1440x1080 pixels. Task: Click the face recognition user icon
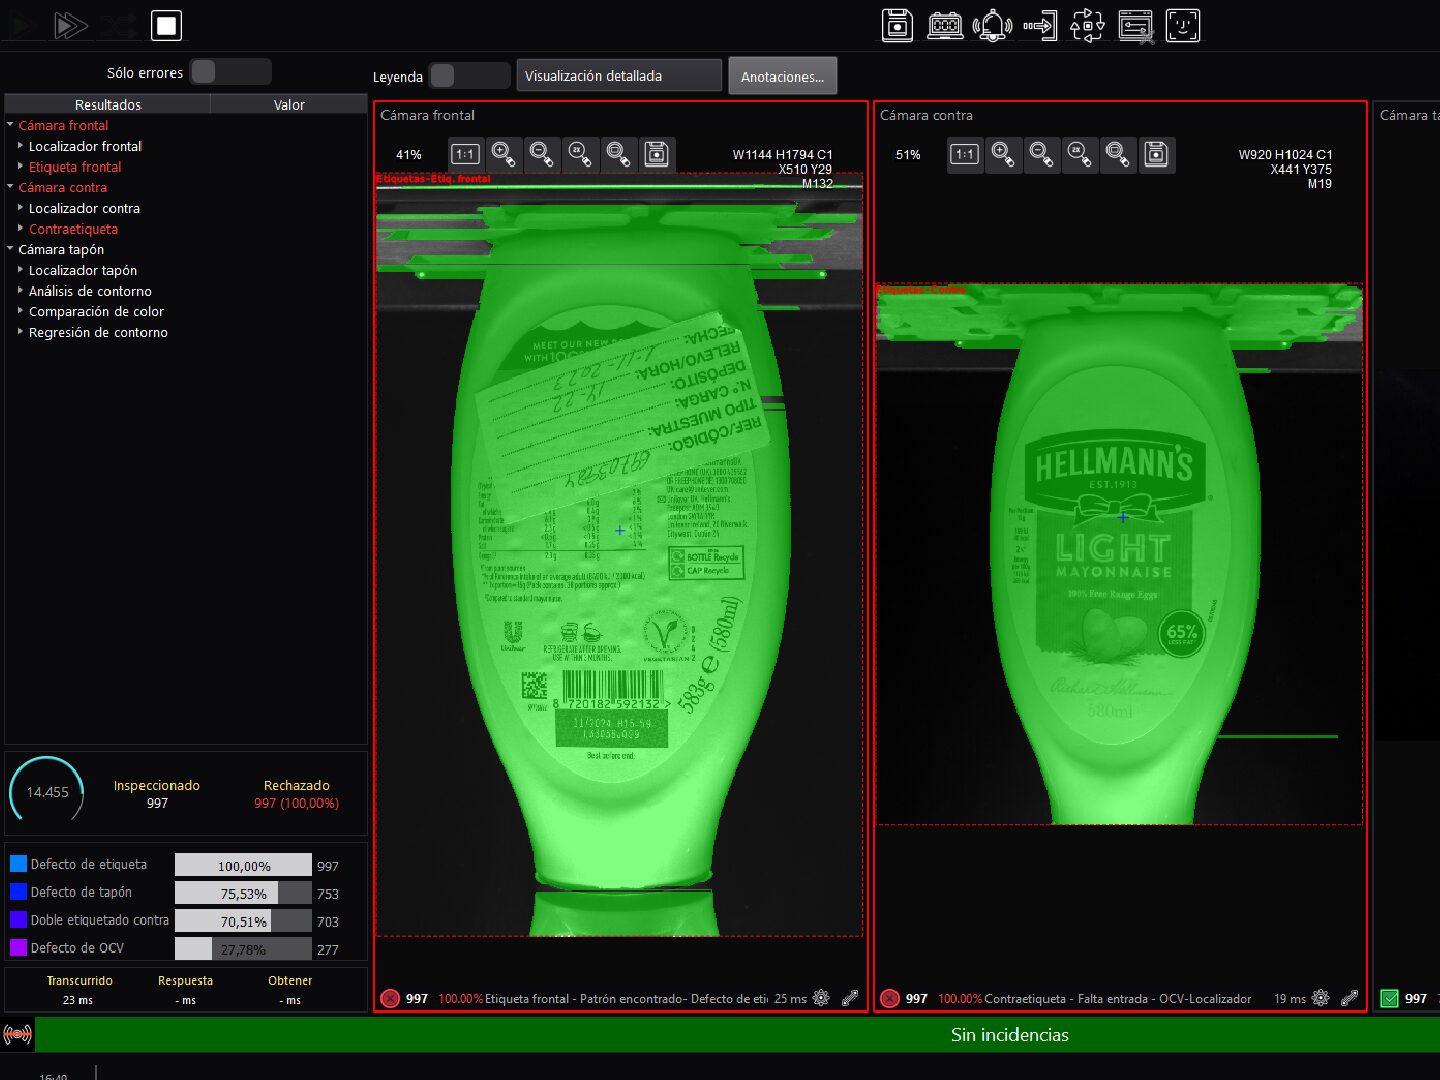[x=1182, y=25]
